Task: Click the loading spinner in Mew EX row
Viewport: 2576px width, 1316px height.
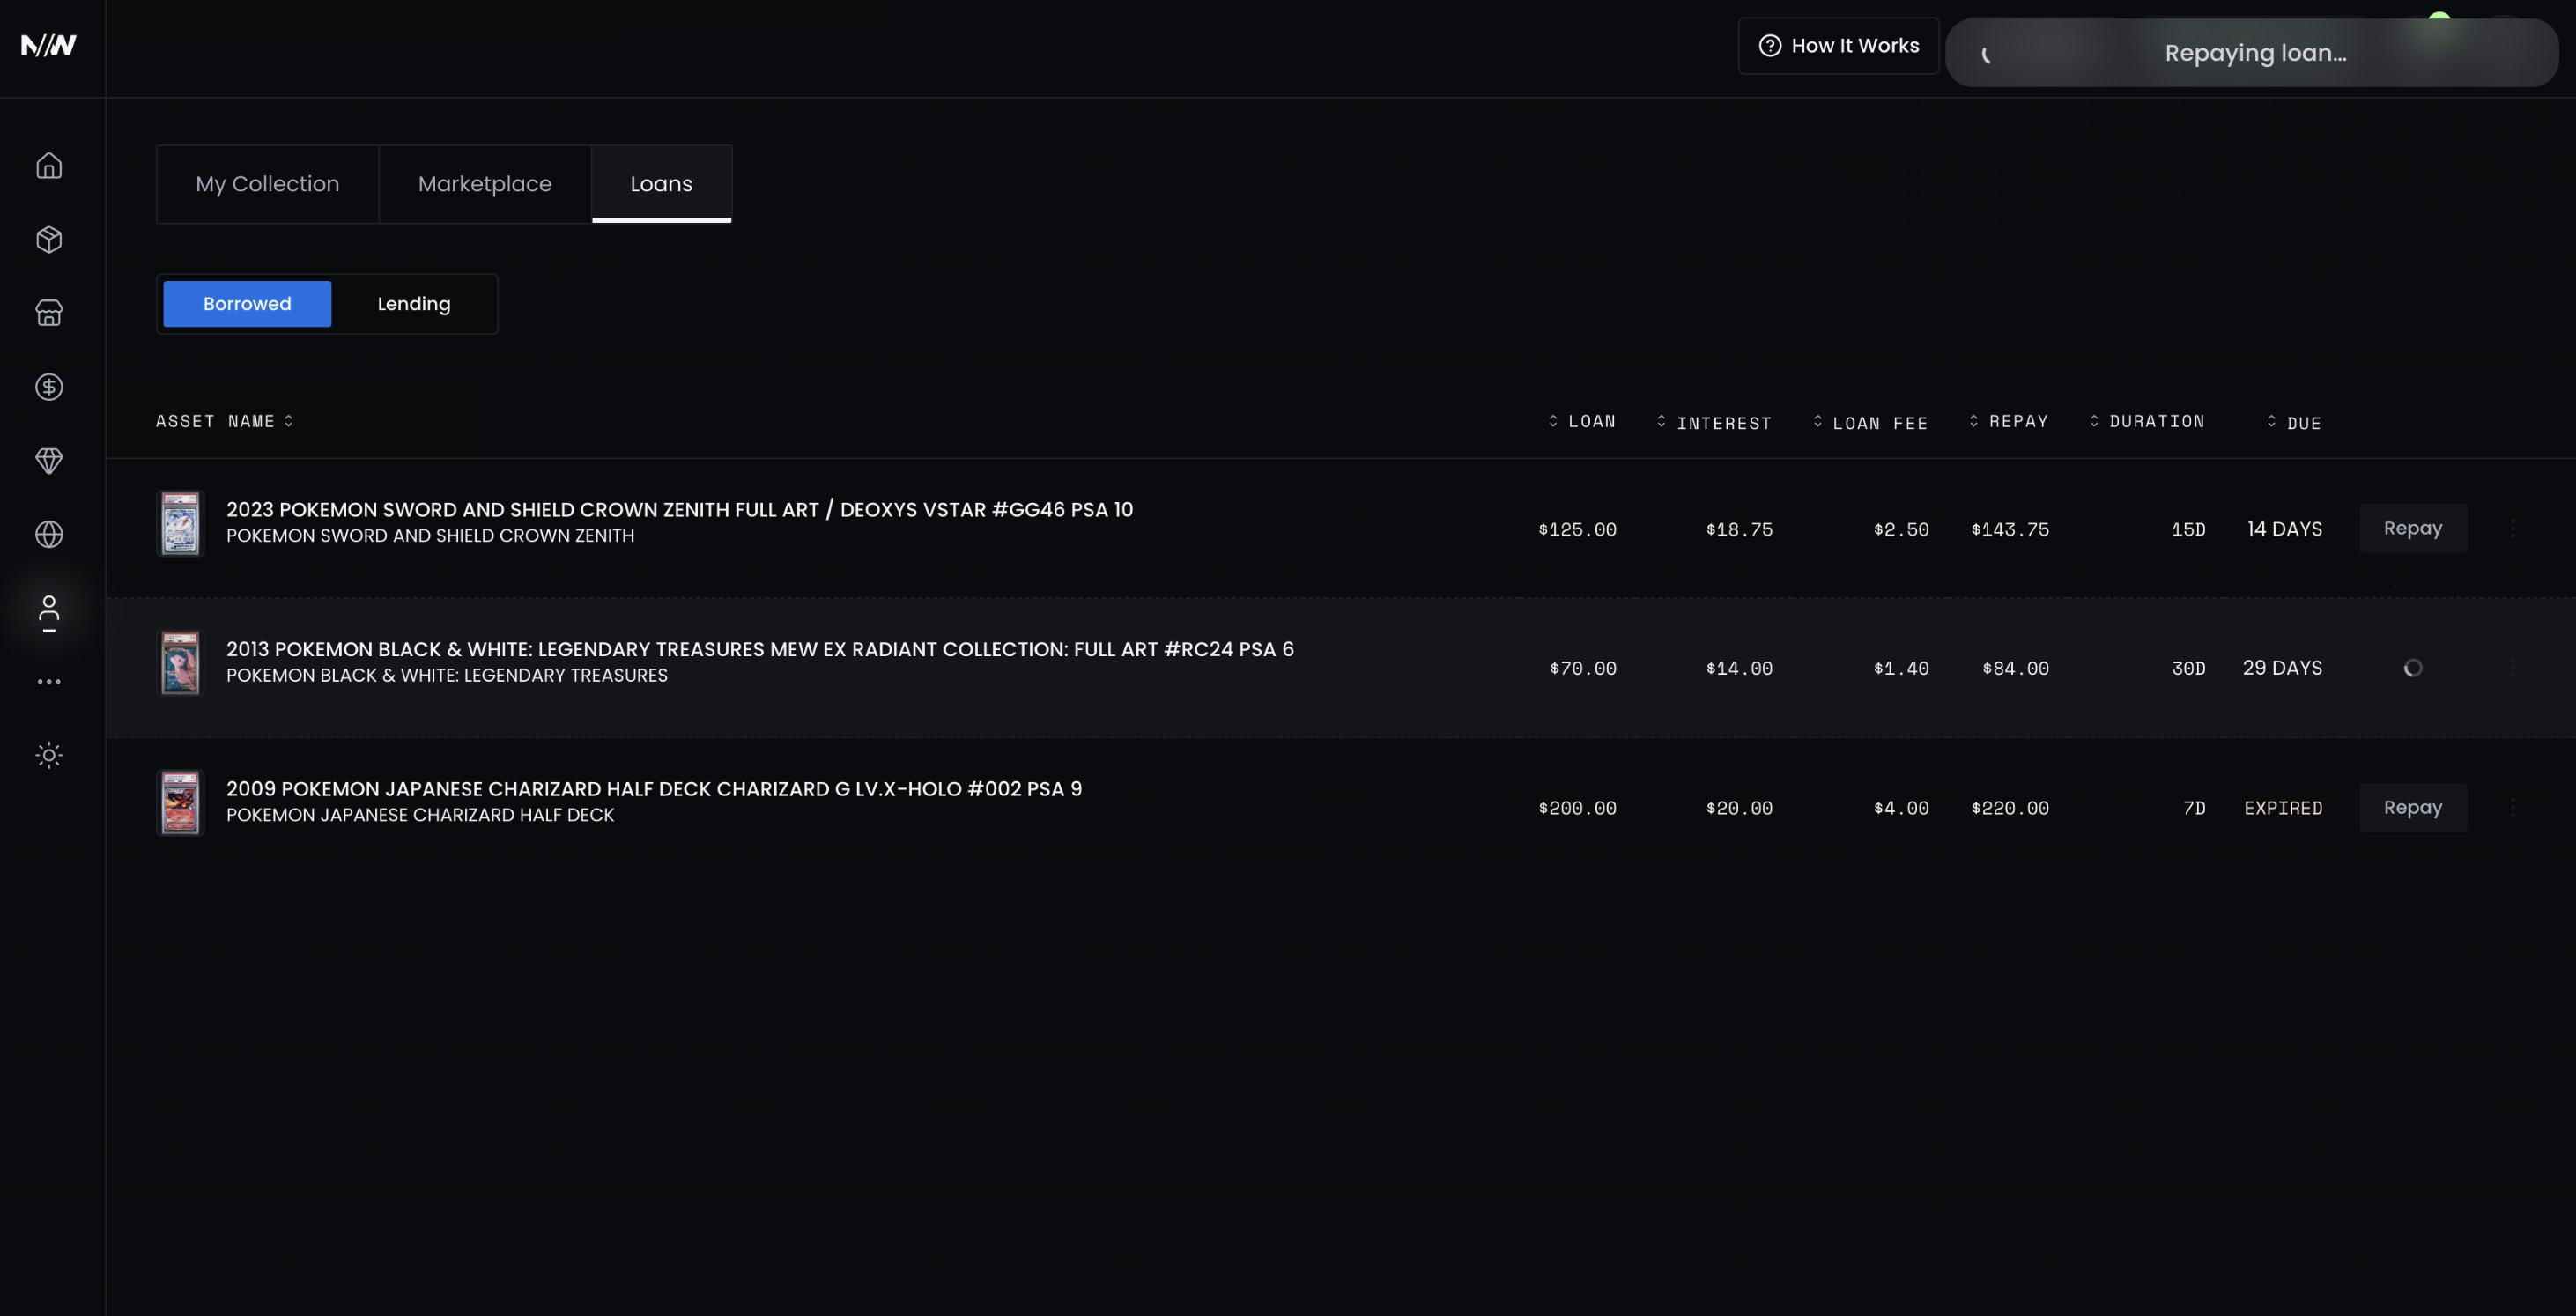Action: click(2413, 668)
